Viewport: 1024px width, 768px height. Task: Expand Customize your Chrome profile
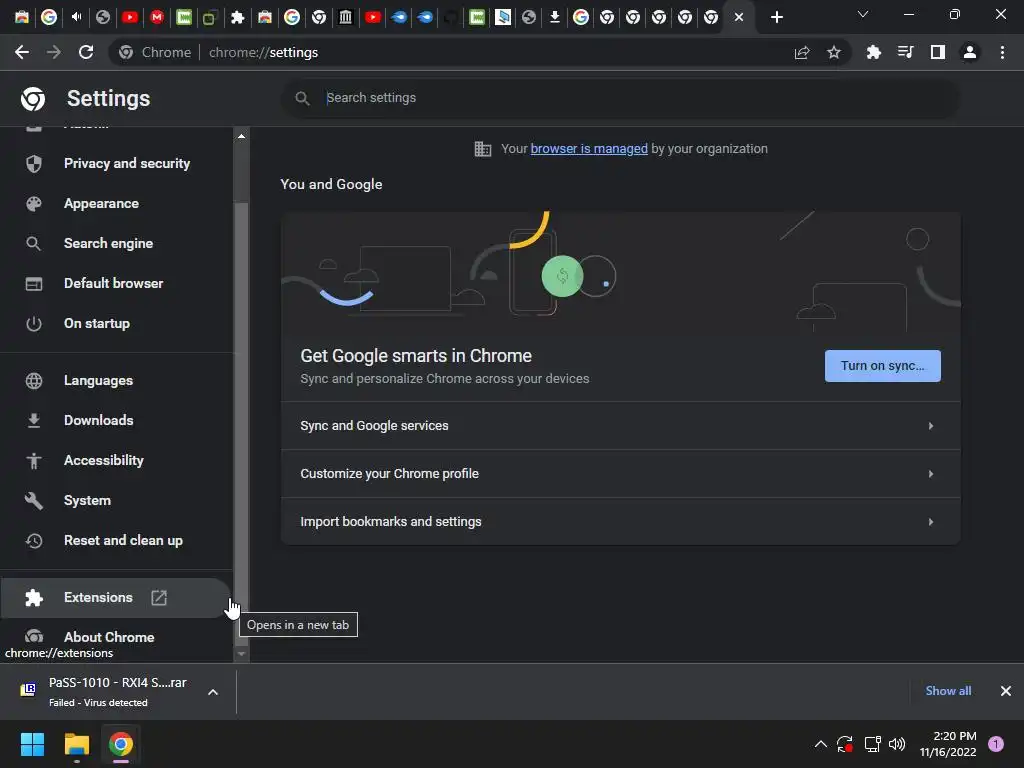click(x=620, y=473)
